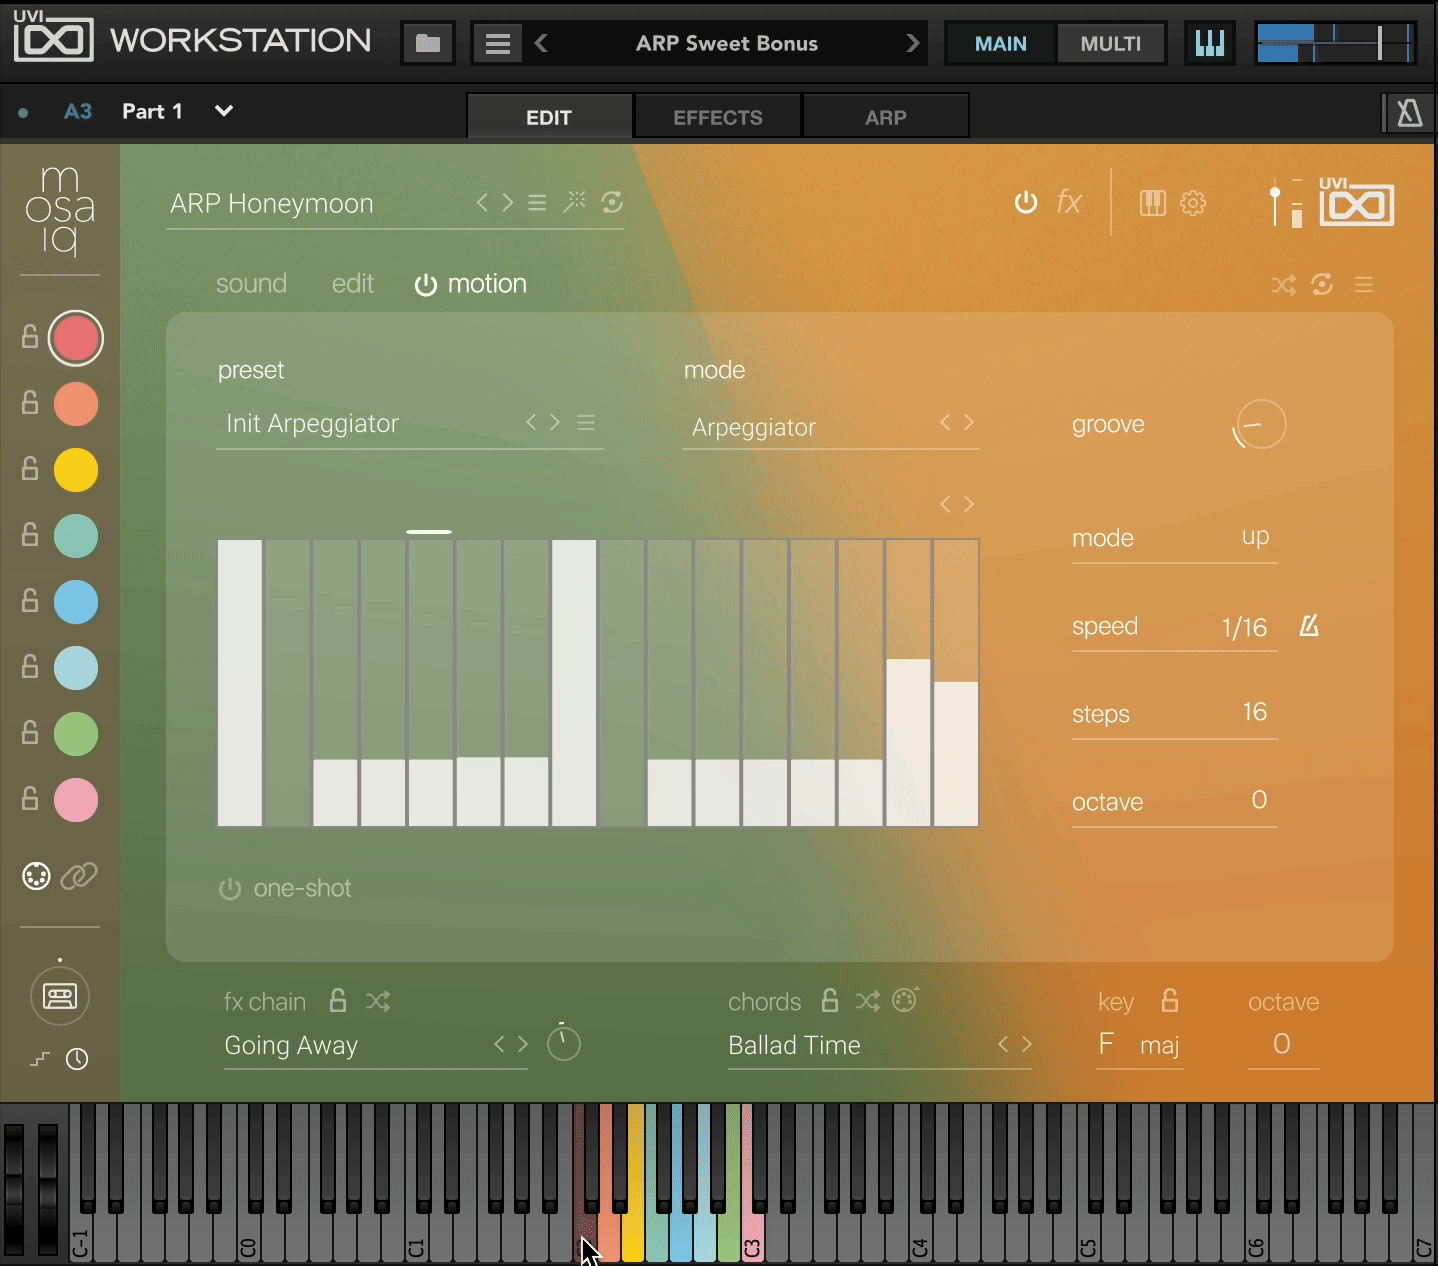The width and height of the screenshot is (1438, 1266).
Task: Enable the one-shot toggle
Action: click(230, 889)
